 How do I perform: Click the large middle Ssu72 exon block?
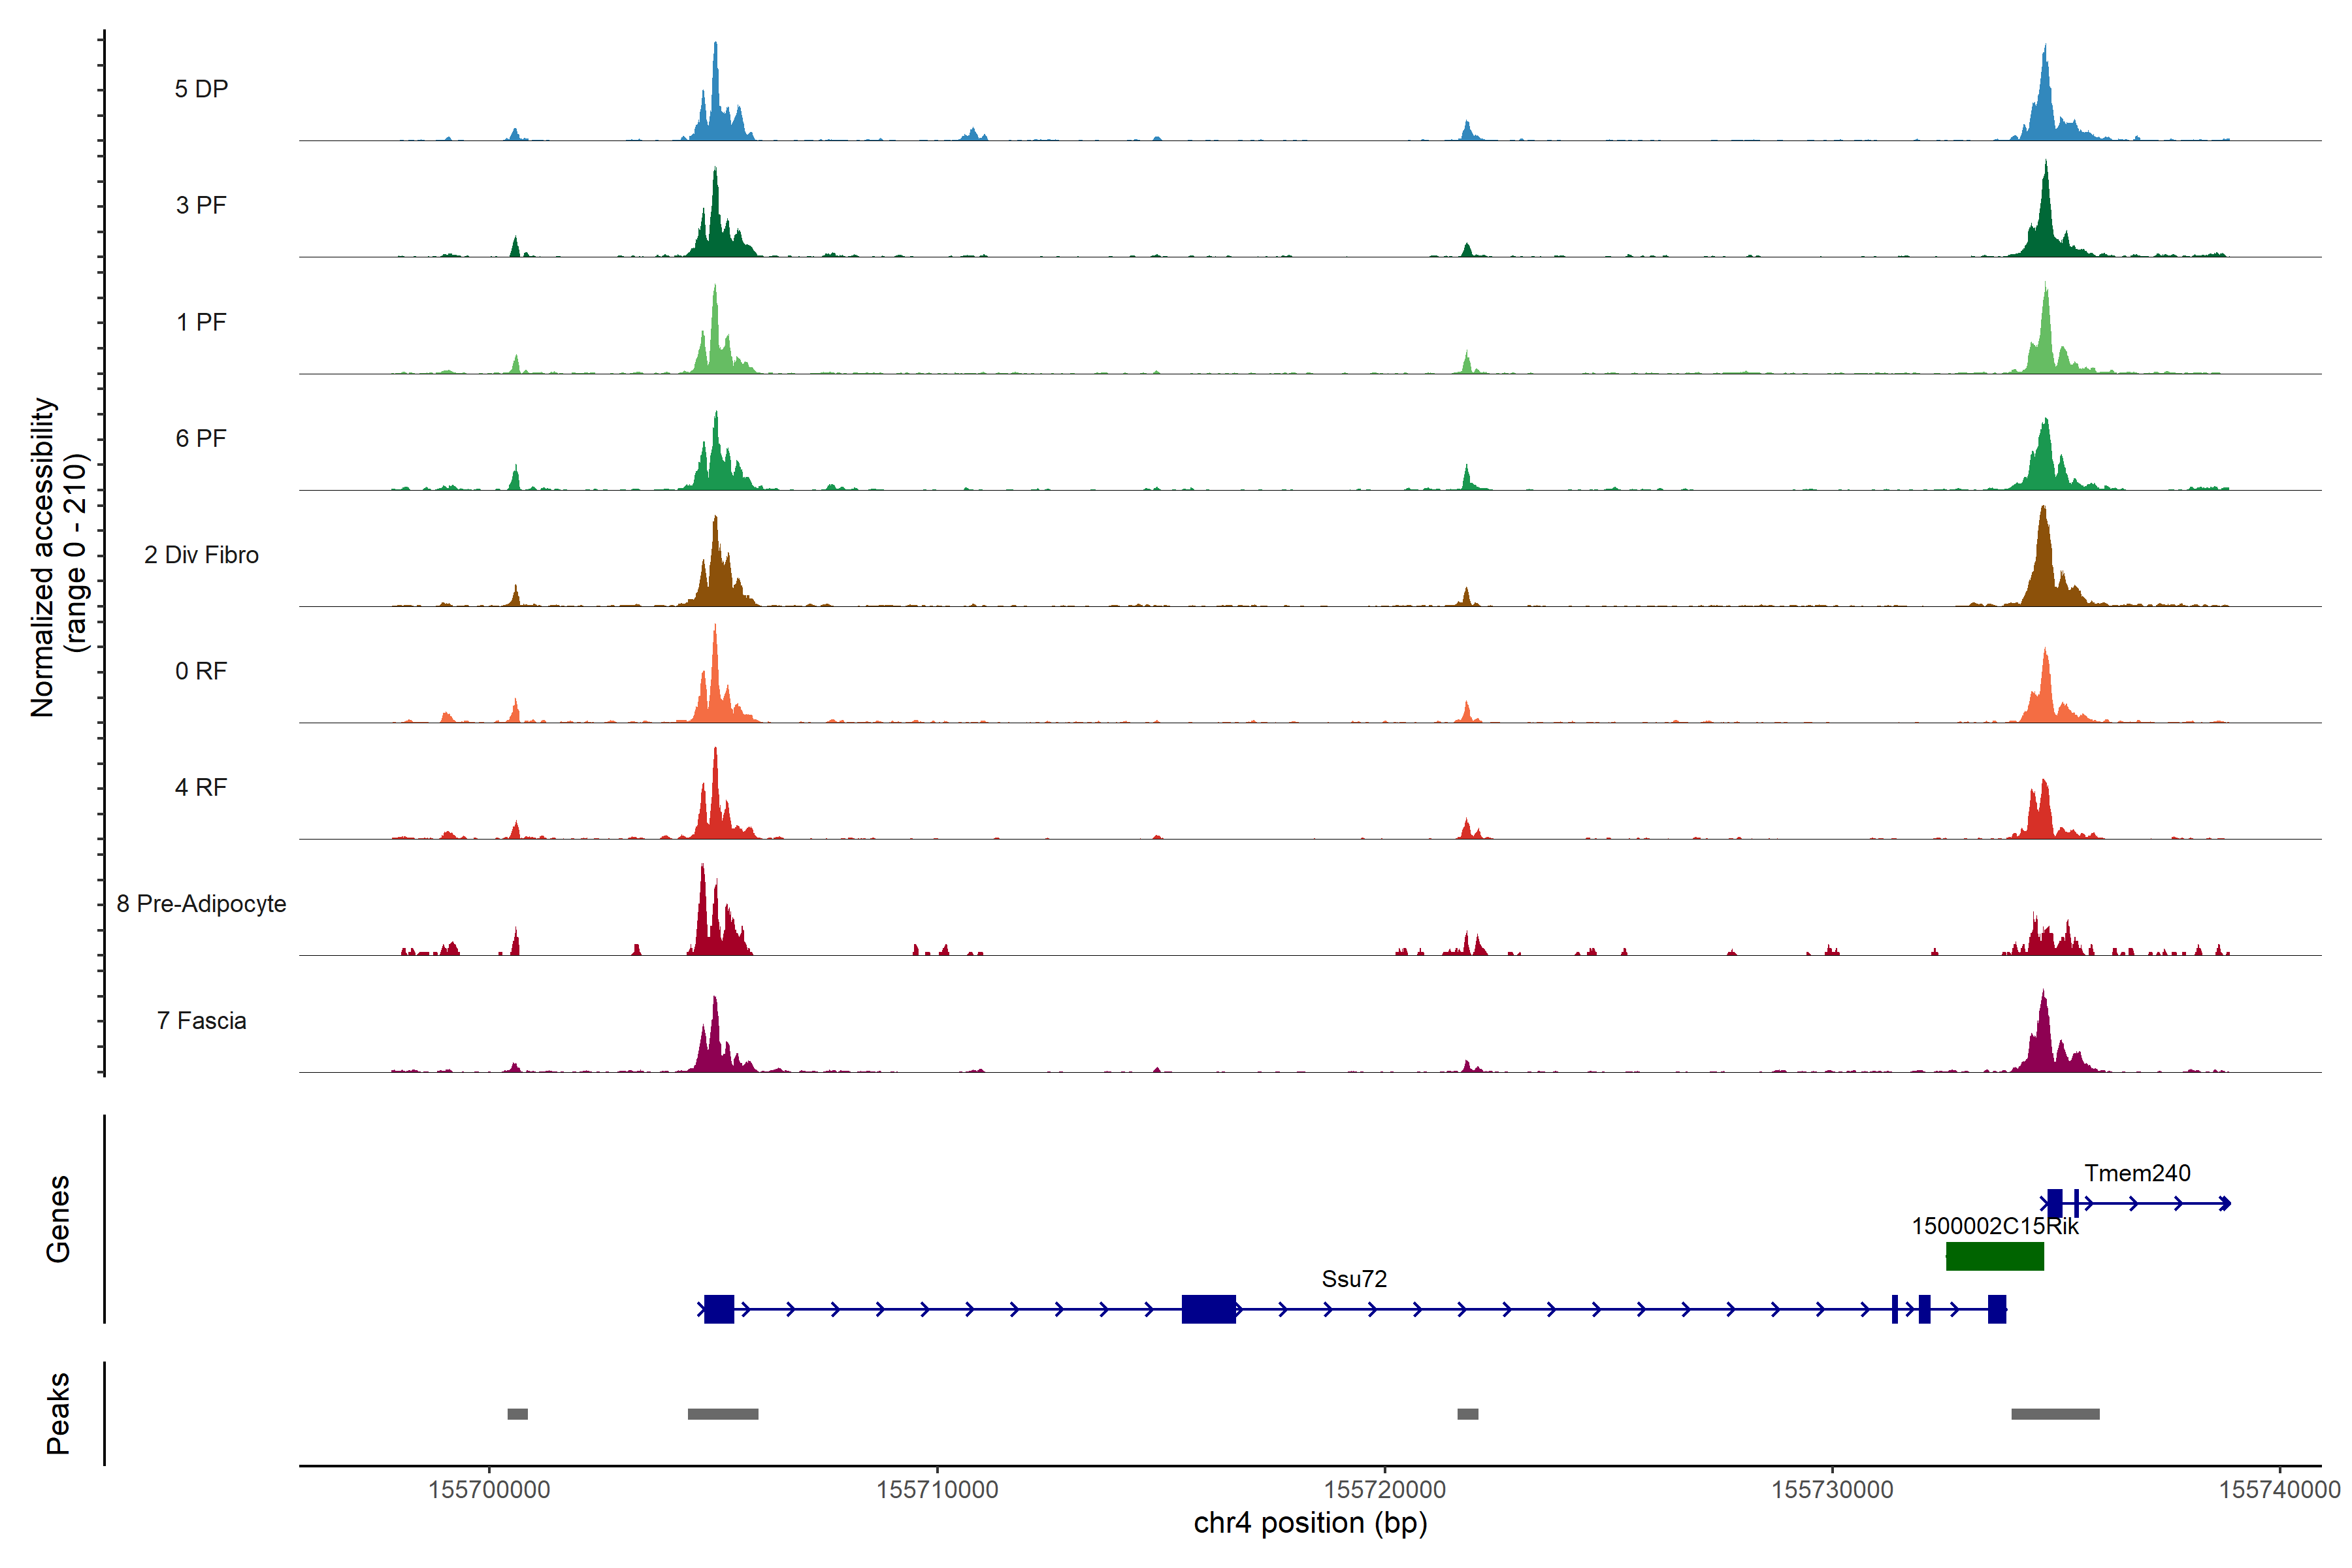1208,1309
